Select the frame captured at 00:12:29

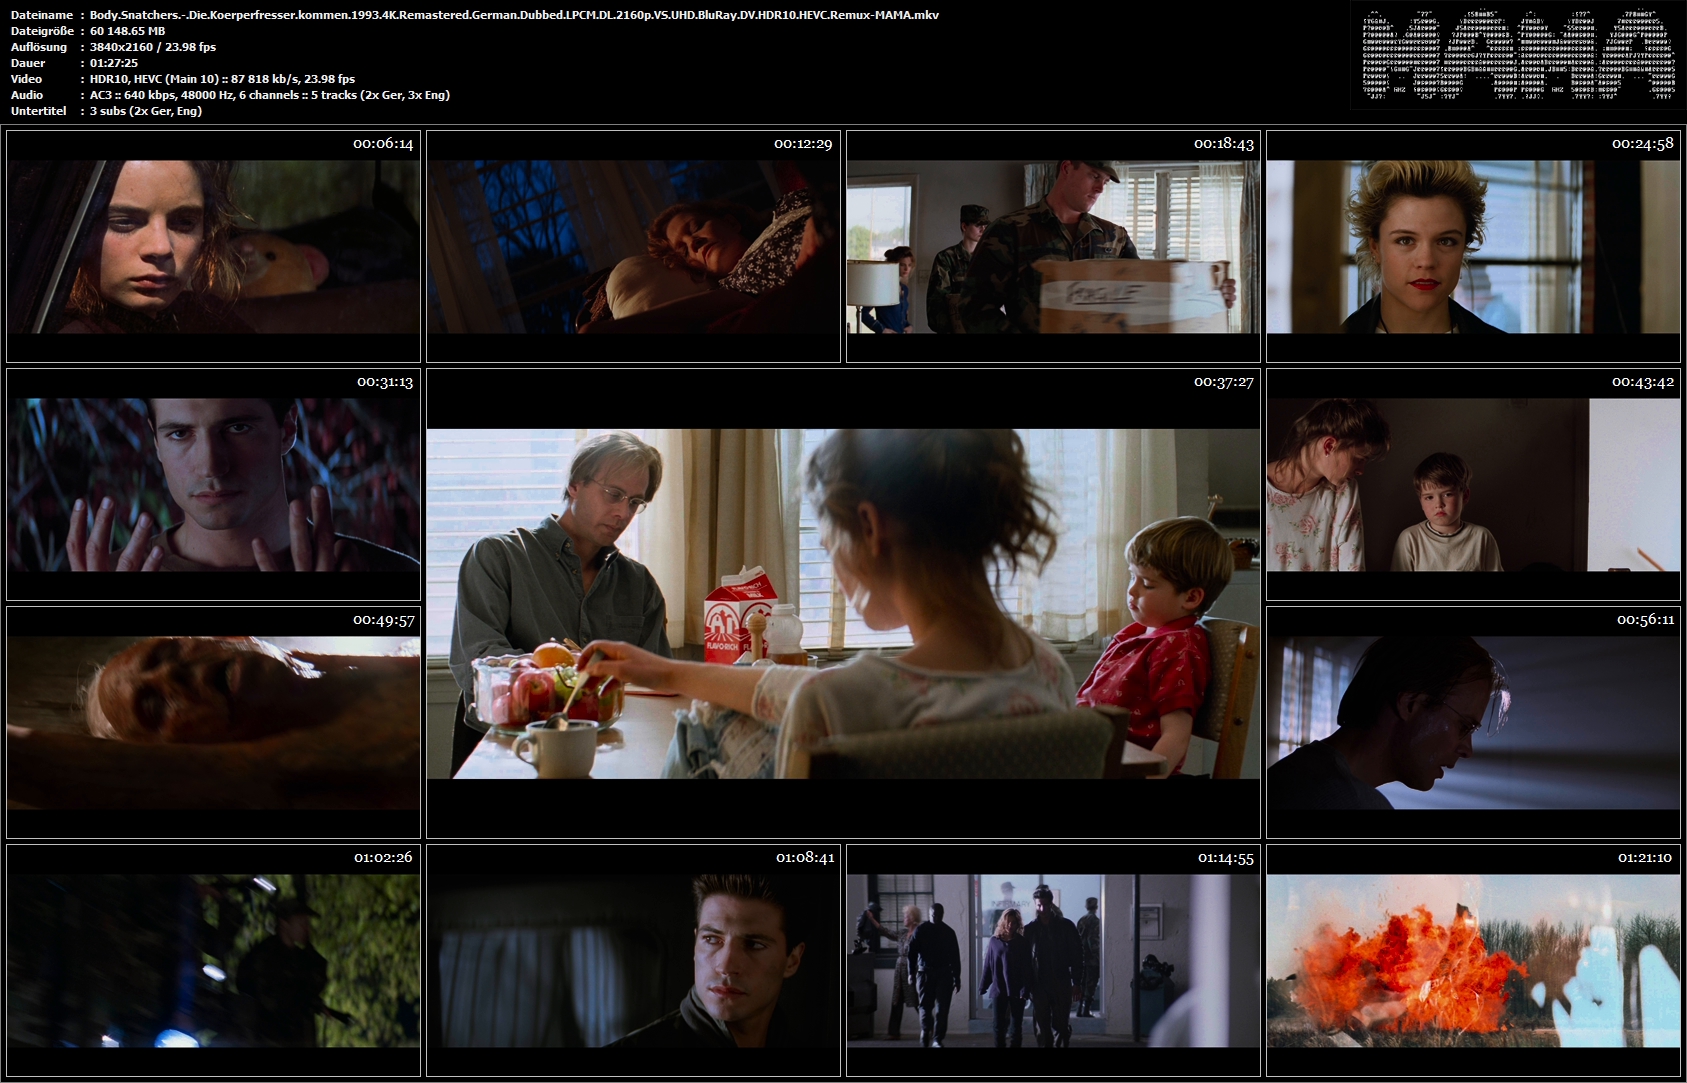633,246
